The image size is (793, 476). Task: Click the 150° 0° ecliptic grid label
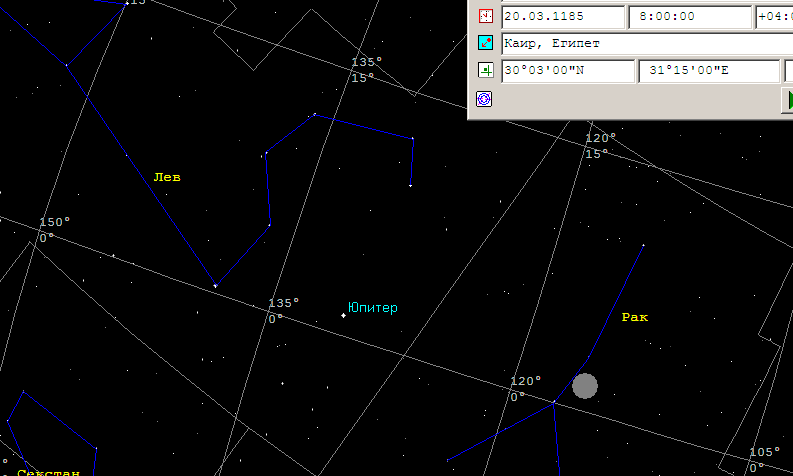55,230
